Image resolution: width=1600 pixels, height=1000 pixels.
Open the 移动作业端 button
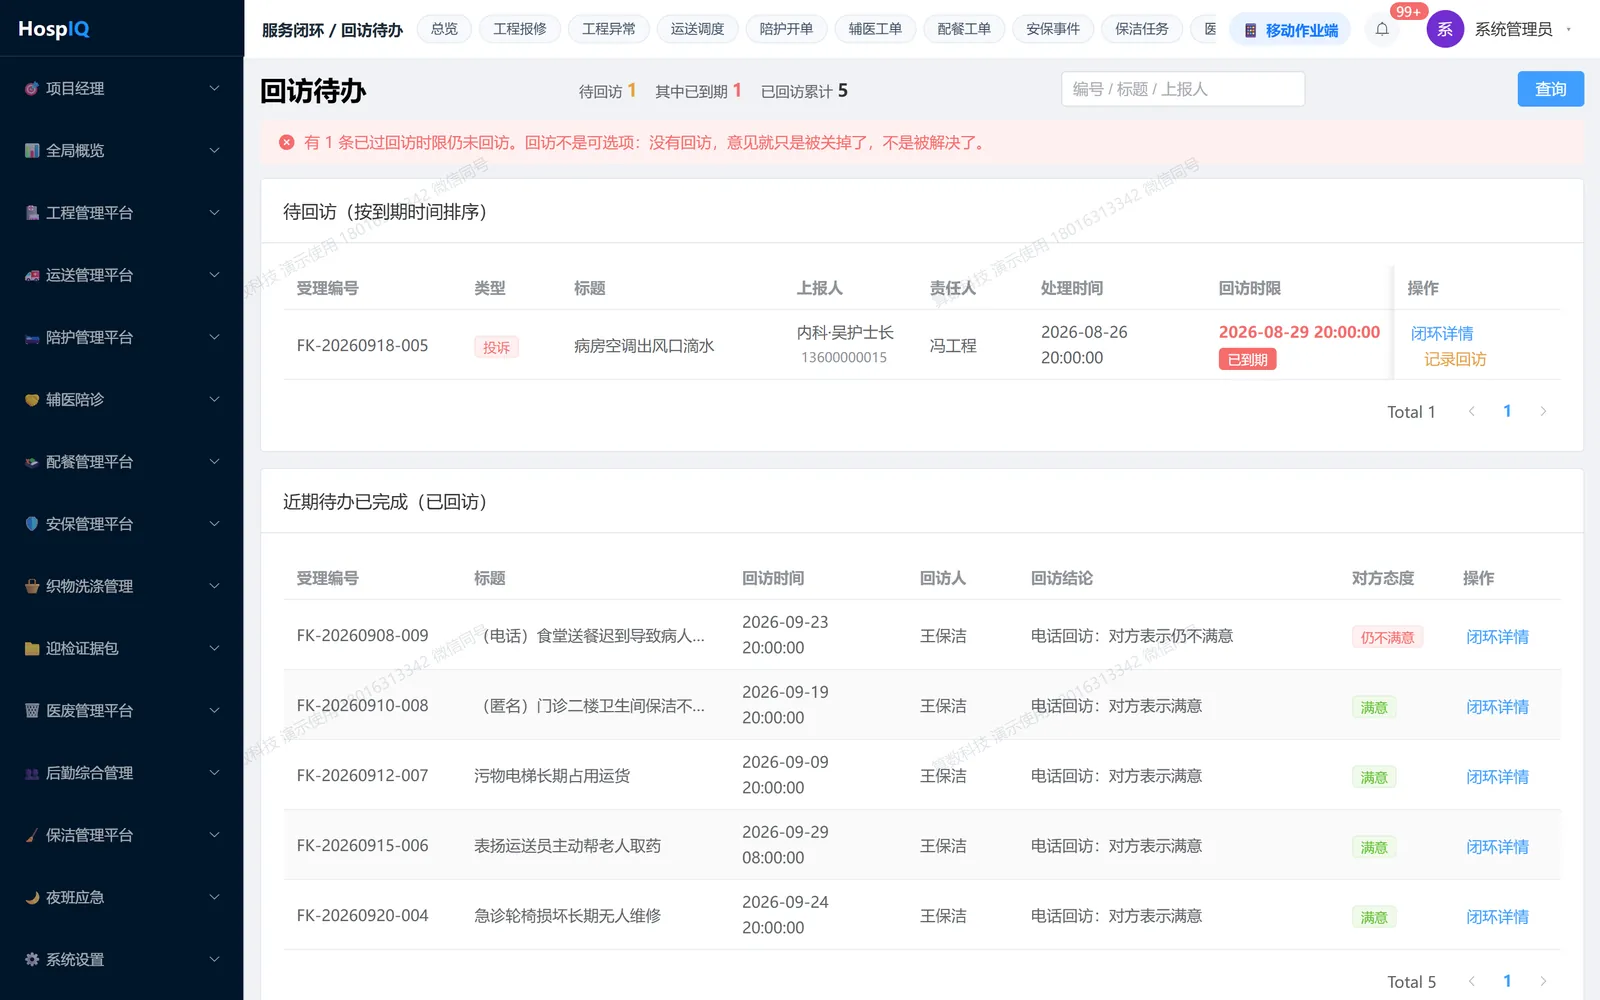tap(1290, 30)
